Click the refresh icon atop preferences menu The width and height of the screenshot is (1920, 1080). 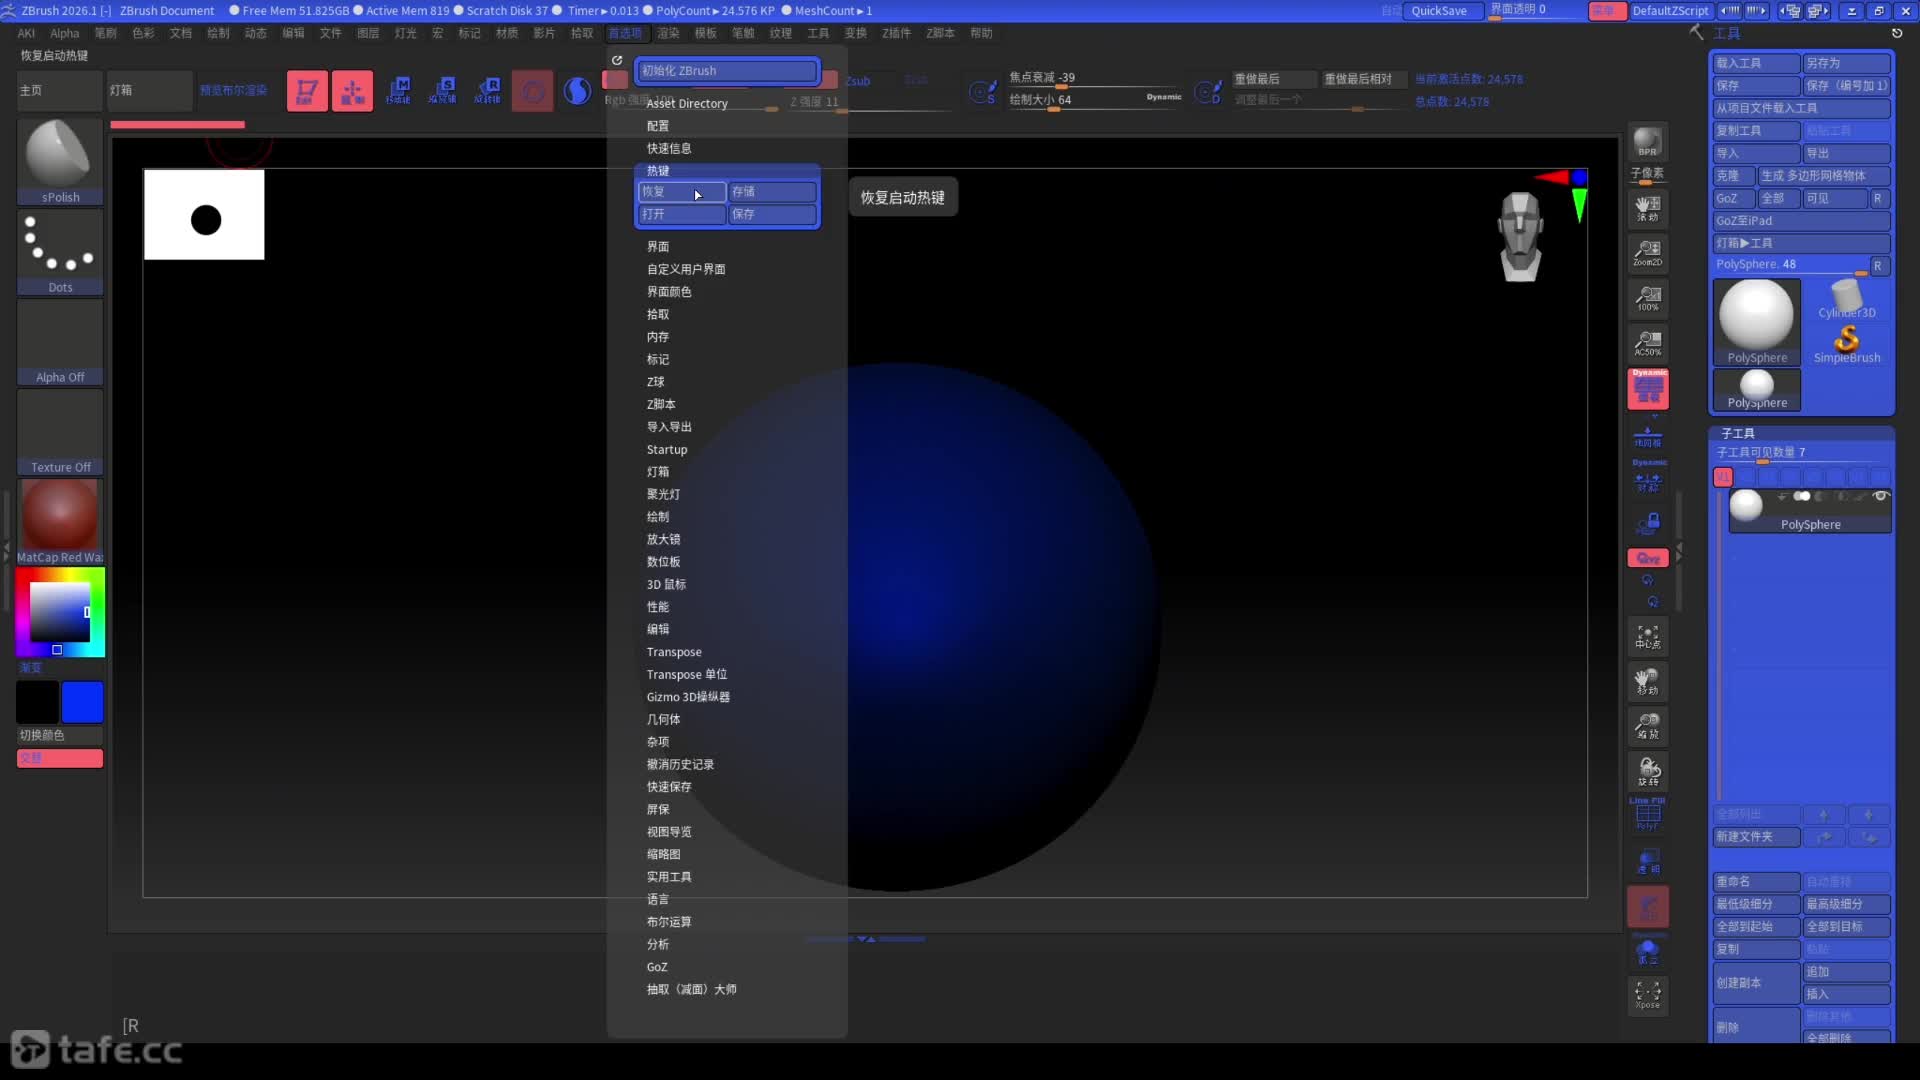pos(617,60)
